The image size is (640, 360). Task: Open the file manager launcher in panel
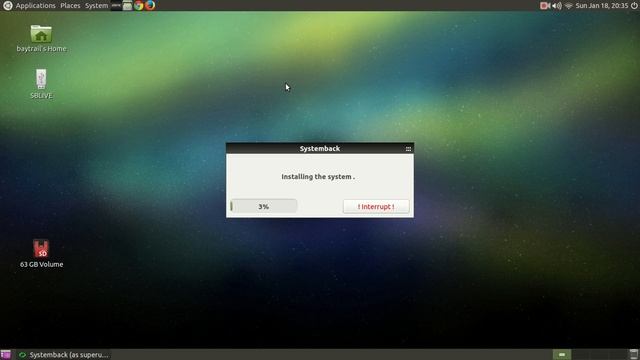[127, 5]
